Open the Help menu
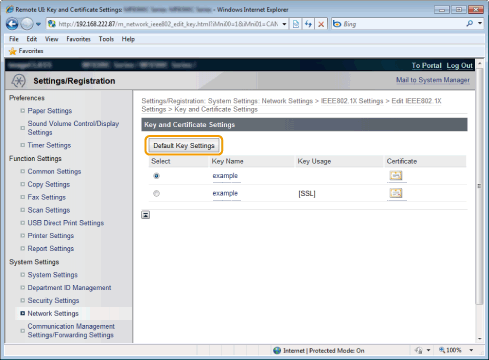 pos(128,39)
